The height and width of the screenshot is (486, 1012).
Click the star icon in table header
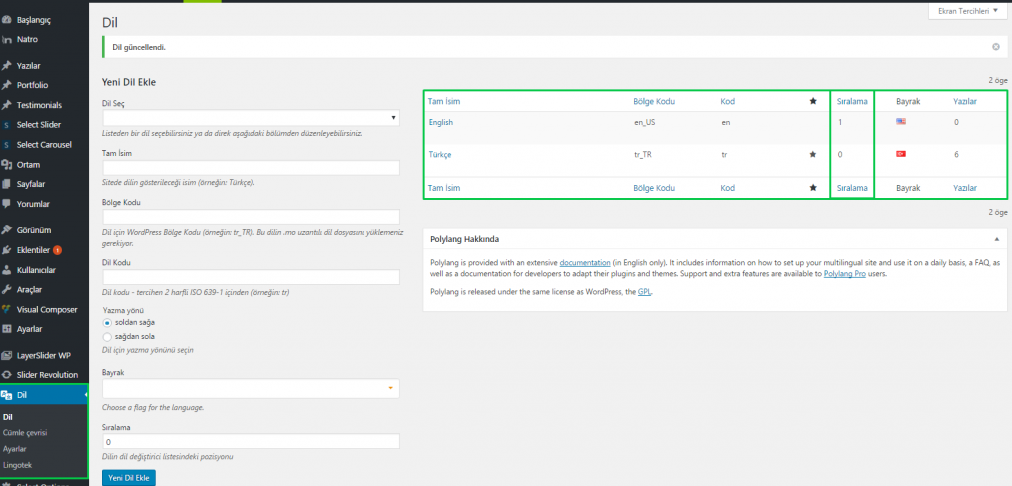coord(813,101)
